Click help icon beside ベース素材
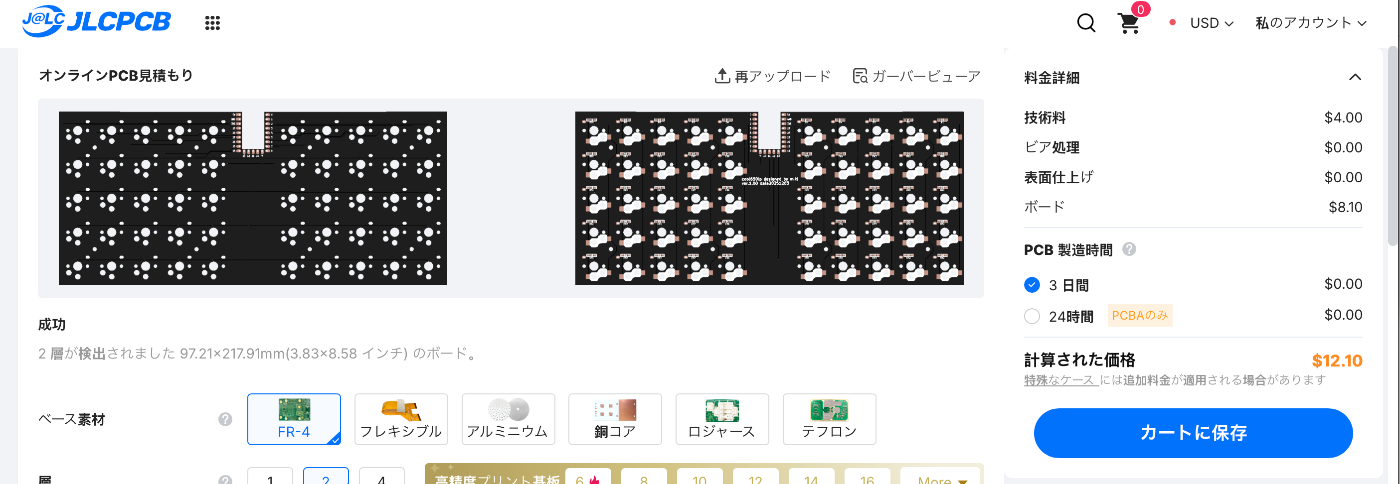 point(225,419)
